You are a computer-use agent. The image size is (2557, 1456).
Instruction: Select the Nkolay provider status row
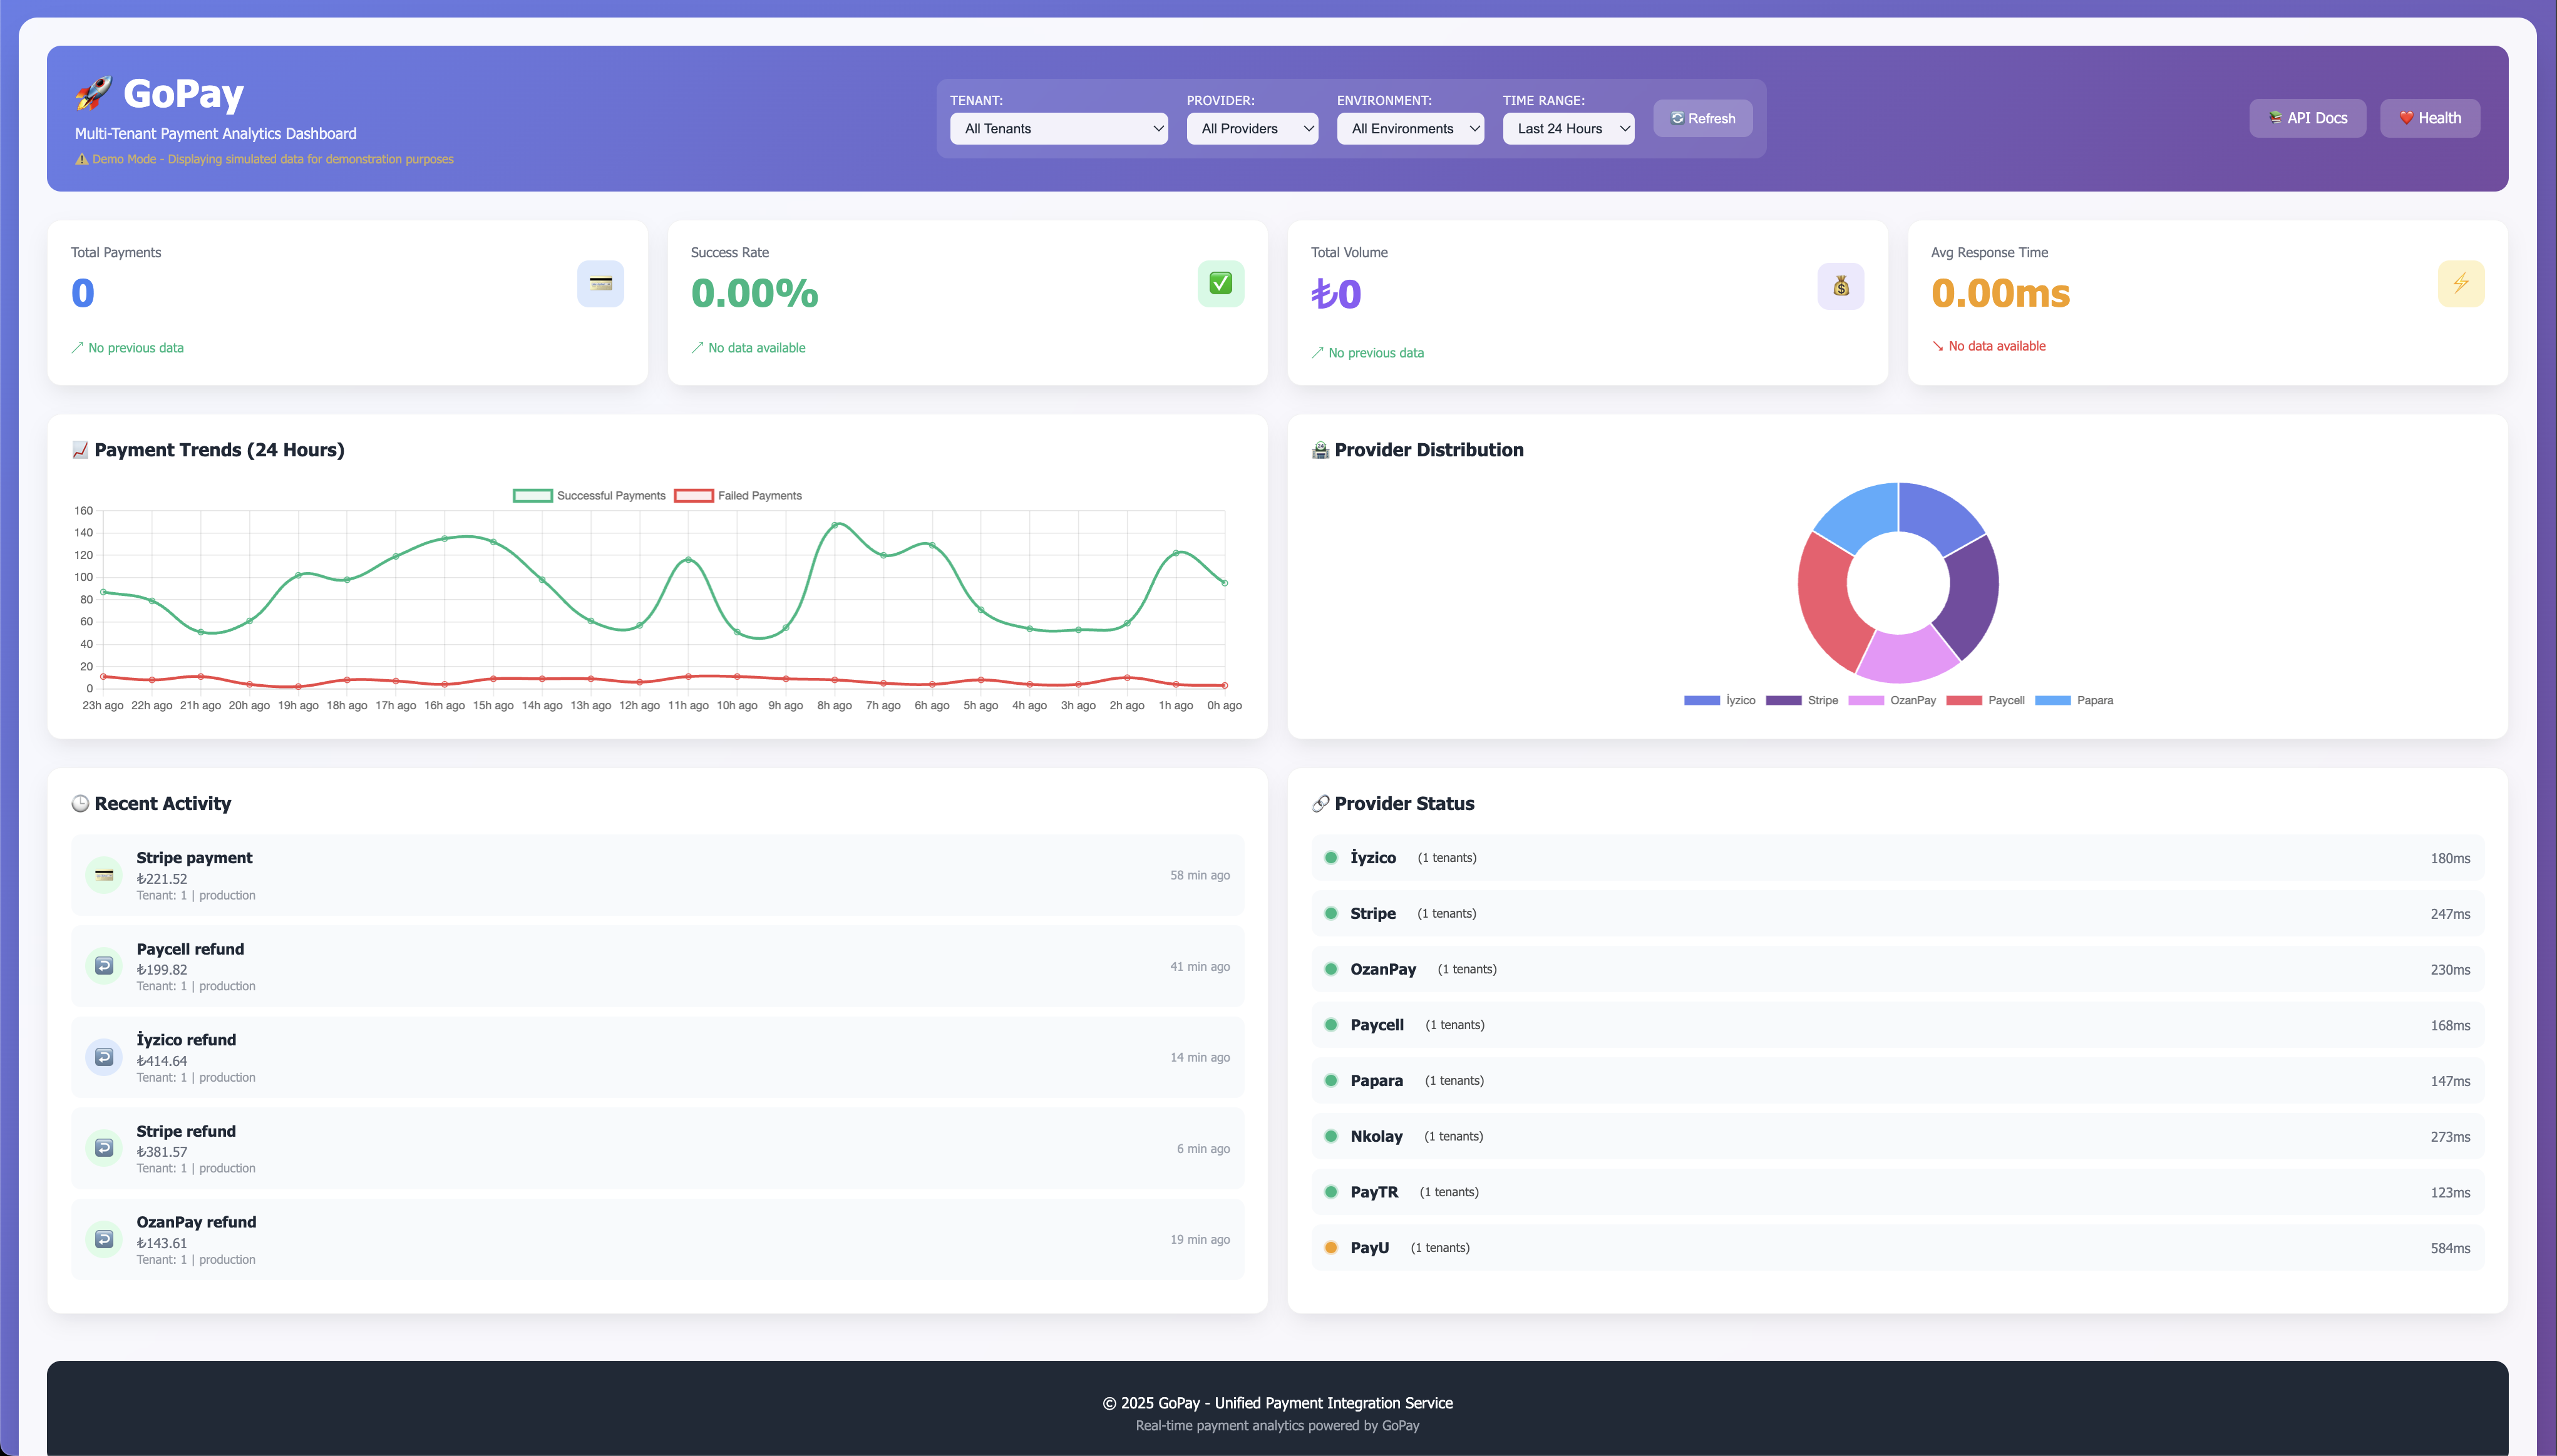coord(1897,1137)
